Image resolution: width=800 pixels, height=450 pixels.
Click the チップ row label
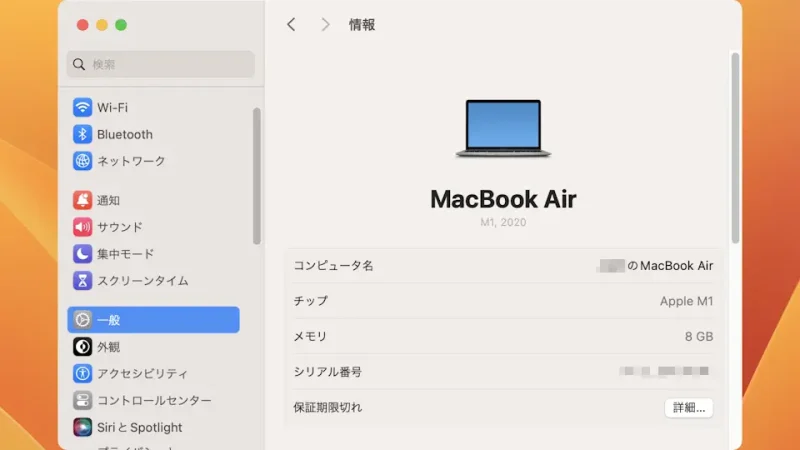click(x=311, y=301)
